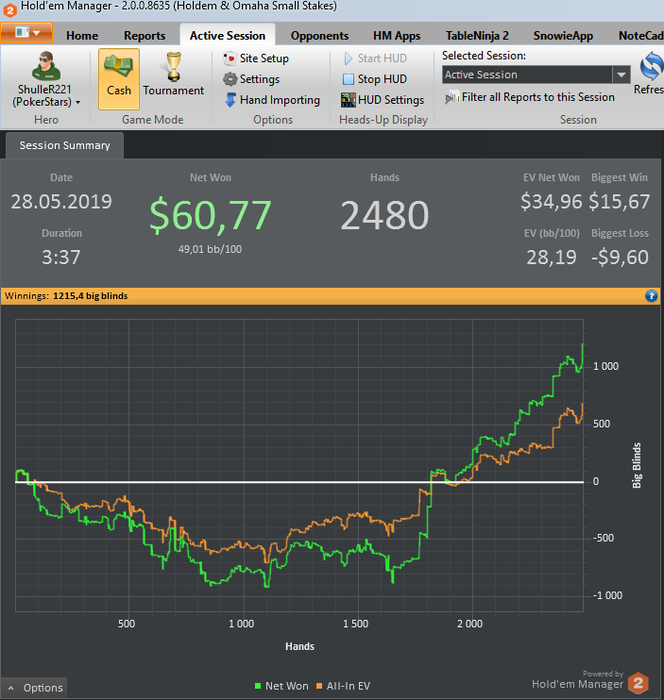Screen dimensions: 664x700
Task: Open the Reports ribbon tab
Action: coord(145,36)
